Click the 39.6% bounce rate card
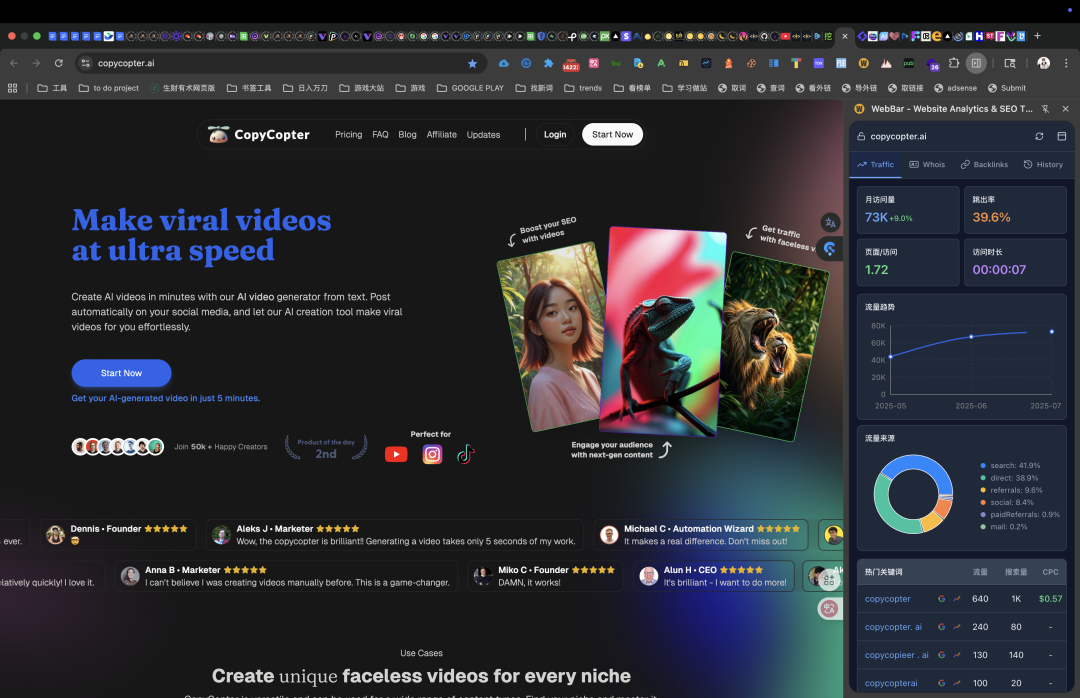 click(x=1015, y=209)
